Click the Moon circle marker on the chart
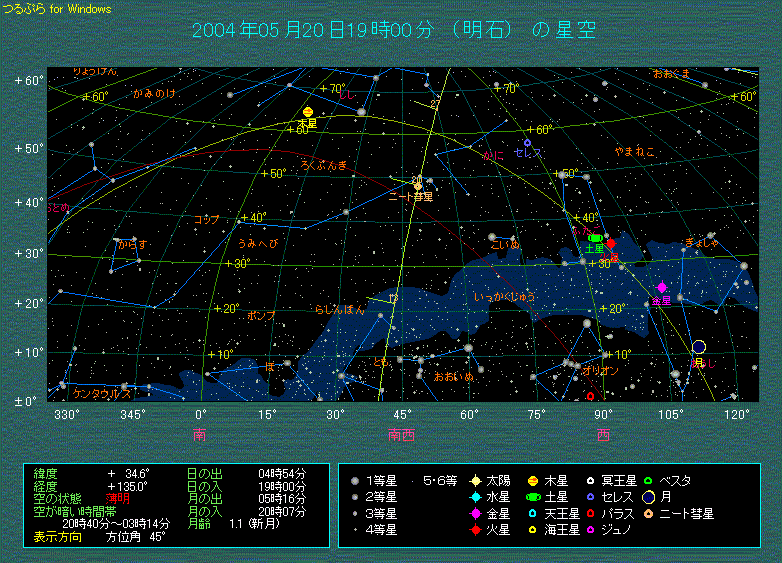Image resolution: width=782 pixels, height=563 pixels. [699, 347]
